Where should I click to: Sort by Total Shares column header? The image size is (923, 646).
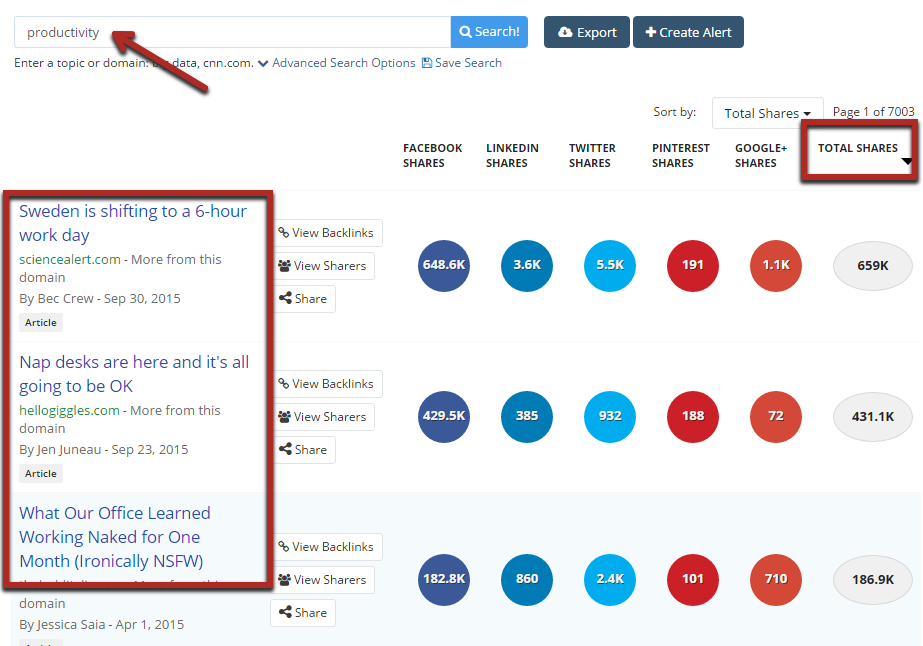point(858,148)
